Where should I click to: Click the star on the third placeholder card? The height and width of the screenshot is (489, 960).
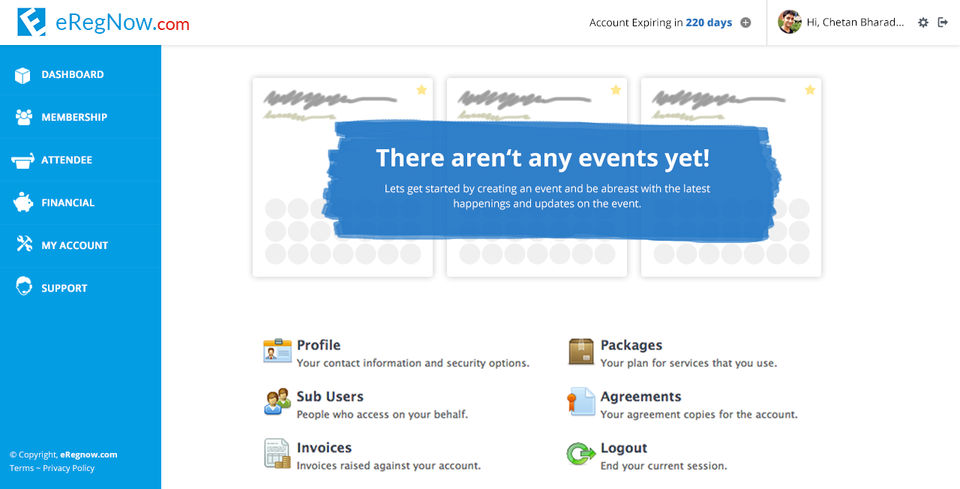pyautogui.click(x=809, y=90)
